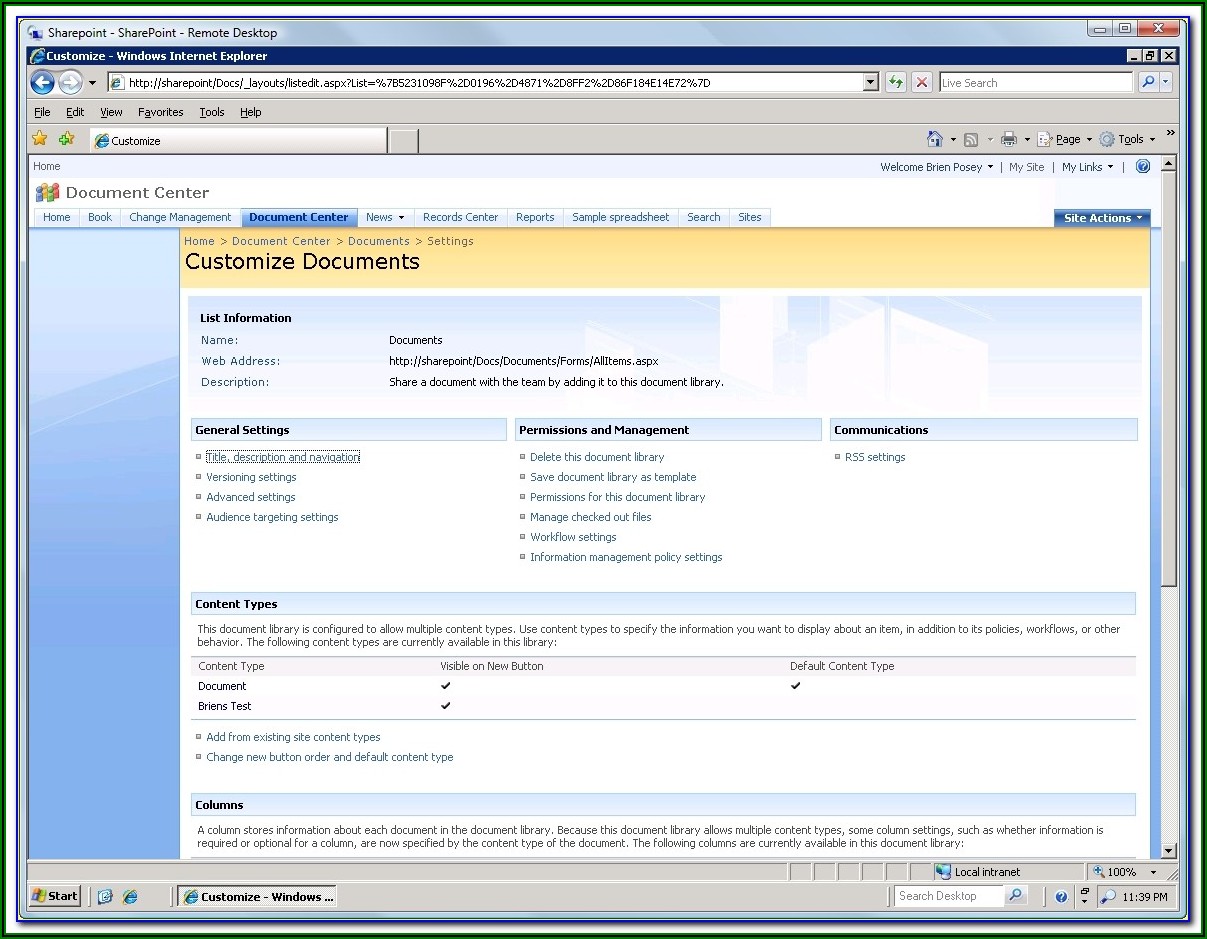This screenshot has height=939, width=1207.
Task: Click the SharePoint help question mark icon
Action: click(1142, 167)
